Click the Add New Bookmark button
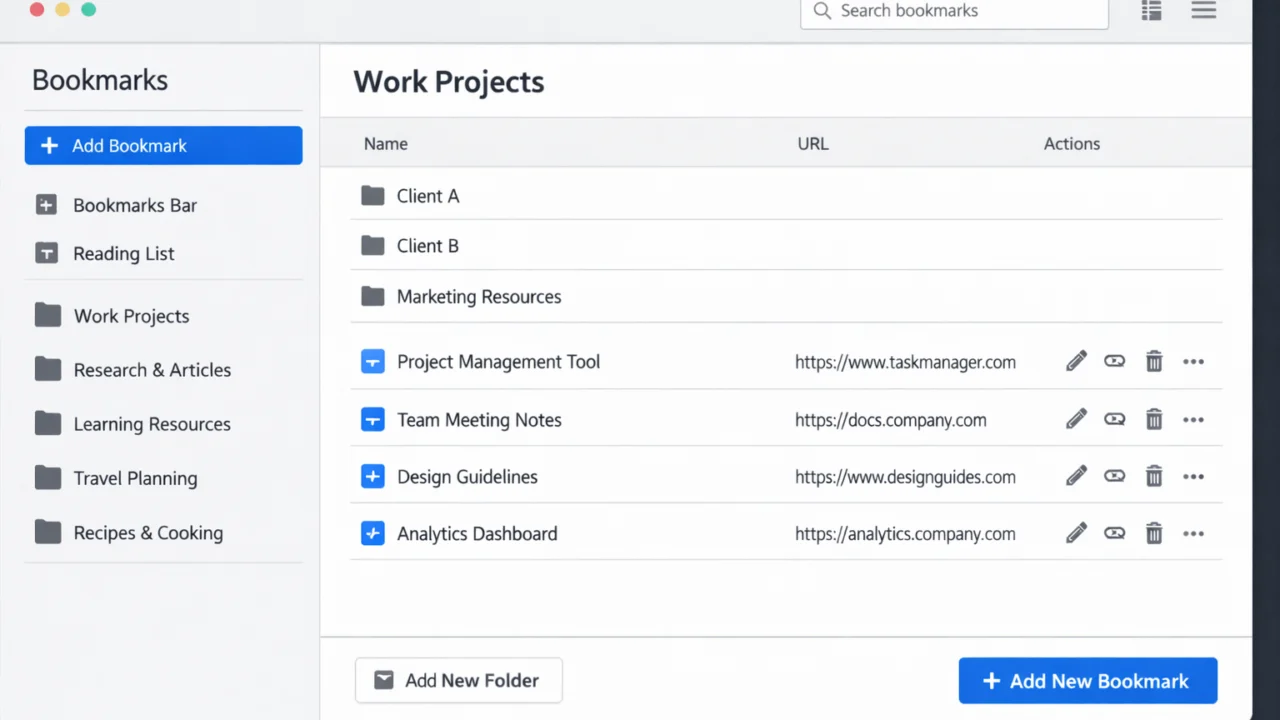This screenshot has height=720, width=1280. coord(1087,681)
